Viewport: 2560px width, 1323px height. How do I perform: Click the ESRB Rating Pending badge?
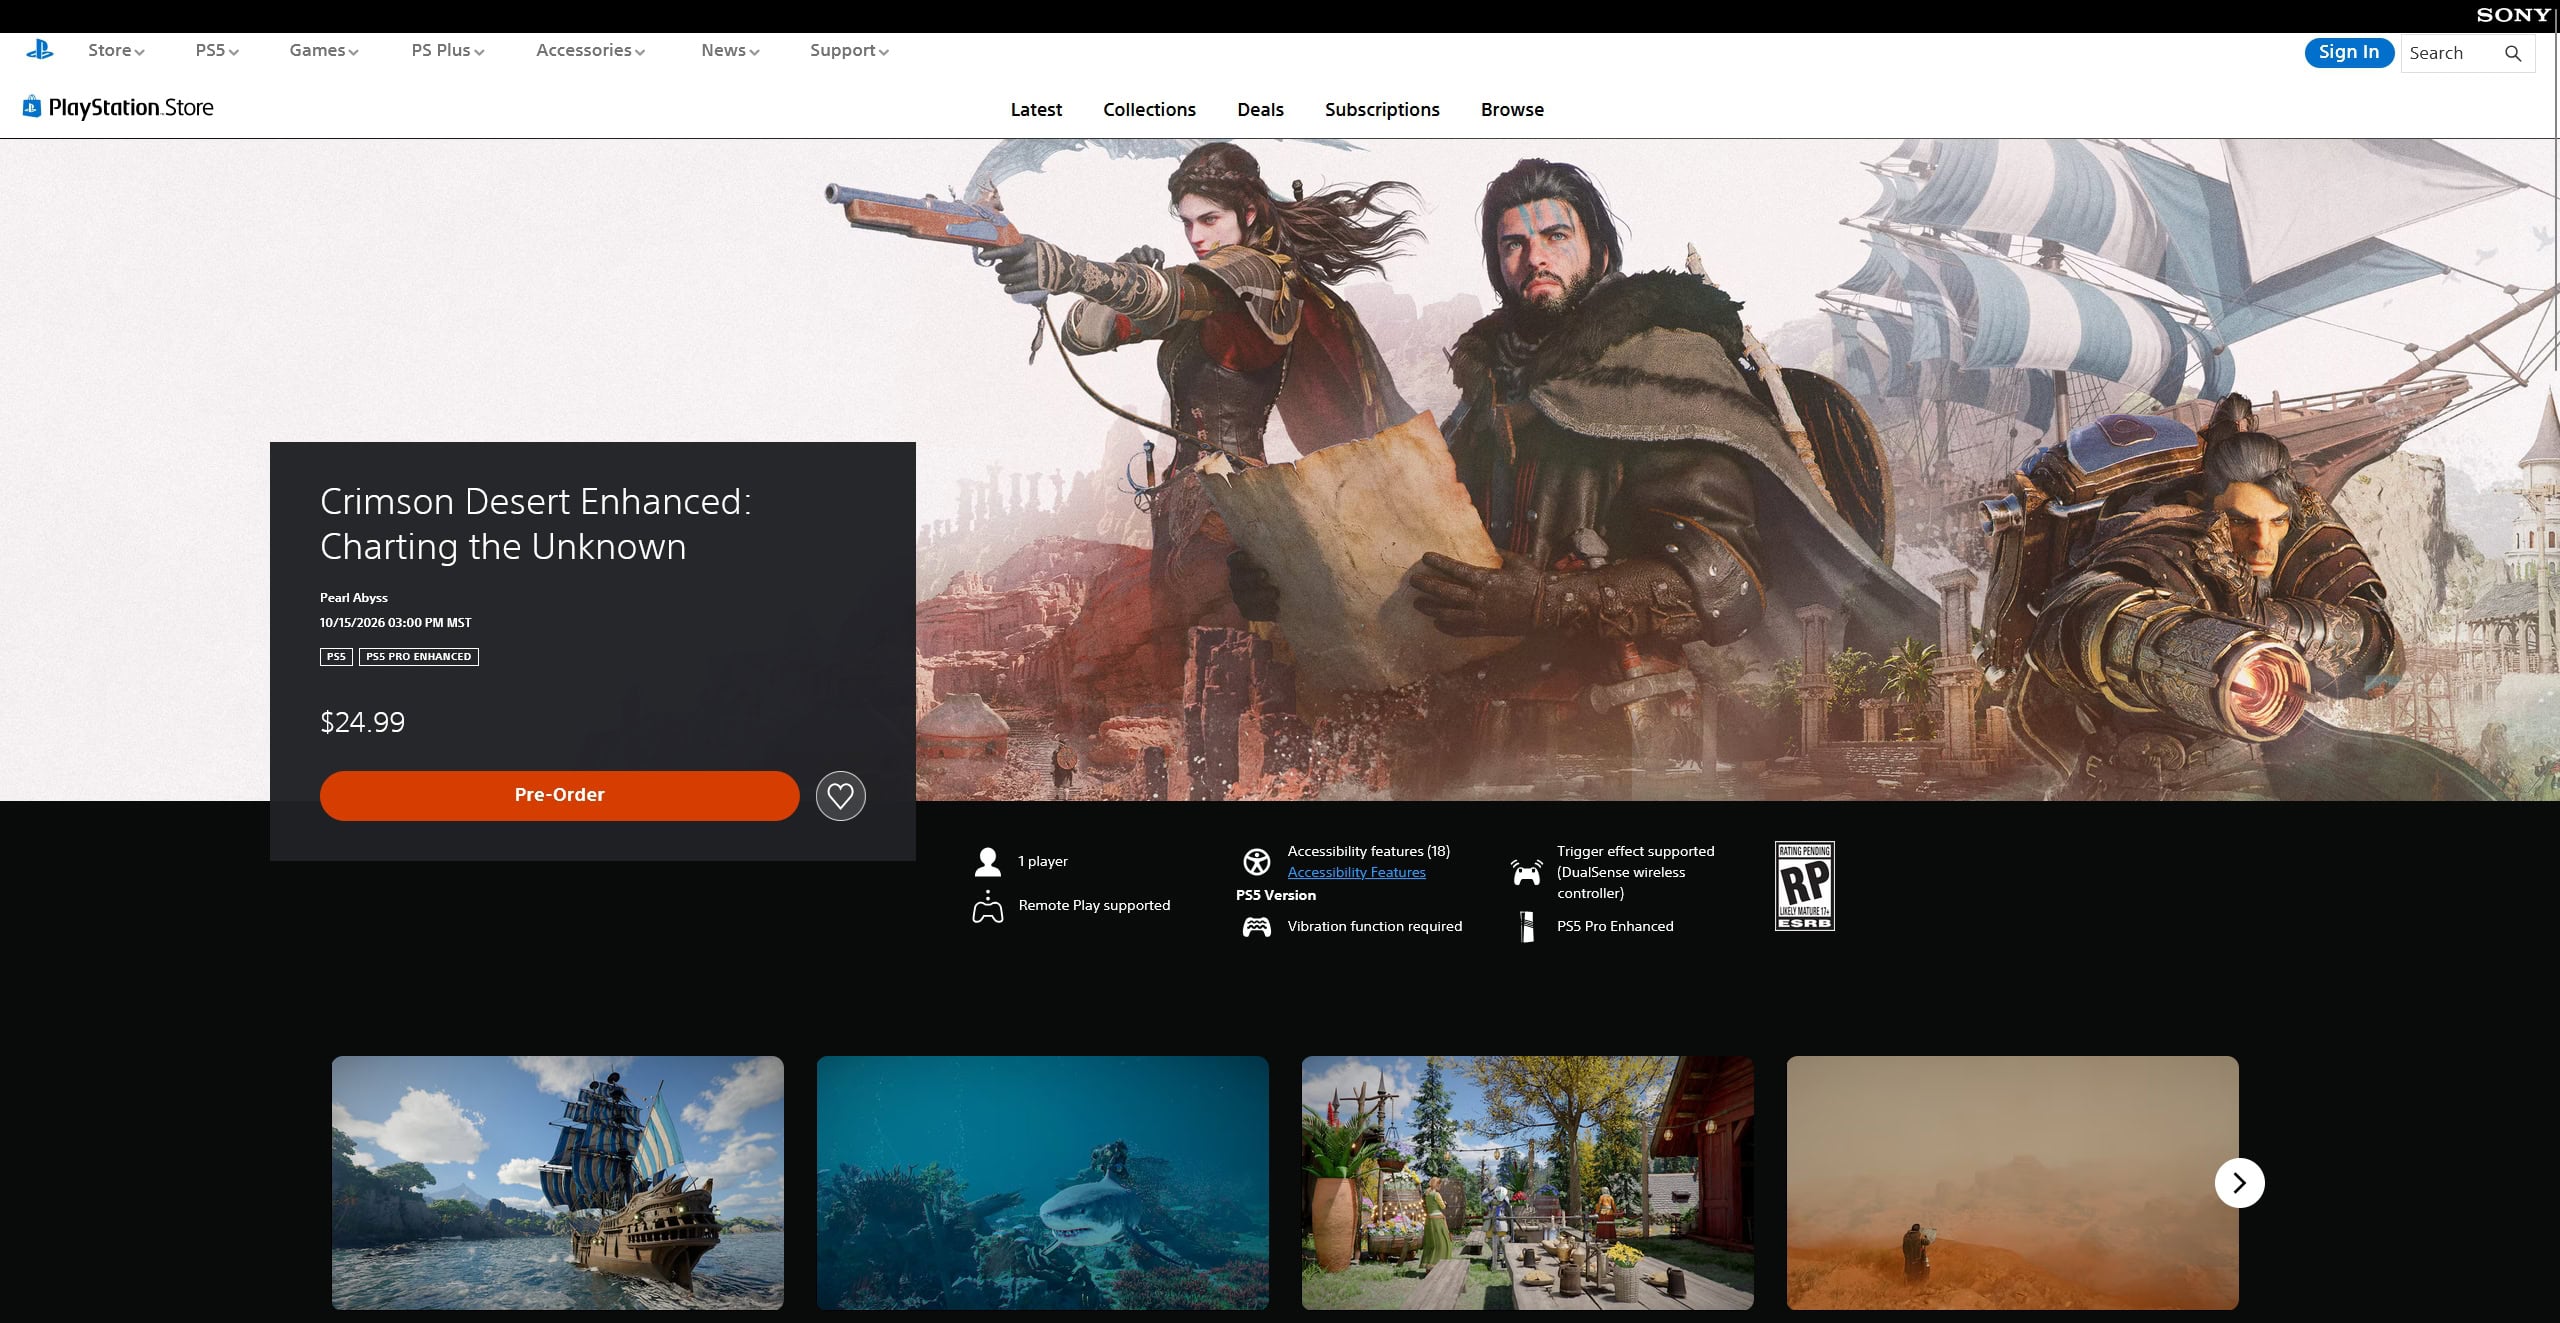pyautogui.click(x=1805, y=886)
